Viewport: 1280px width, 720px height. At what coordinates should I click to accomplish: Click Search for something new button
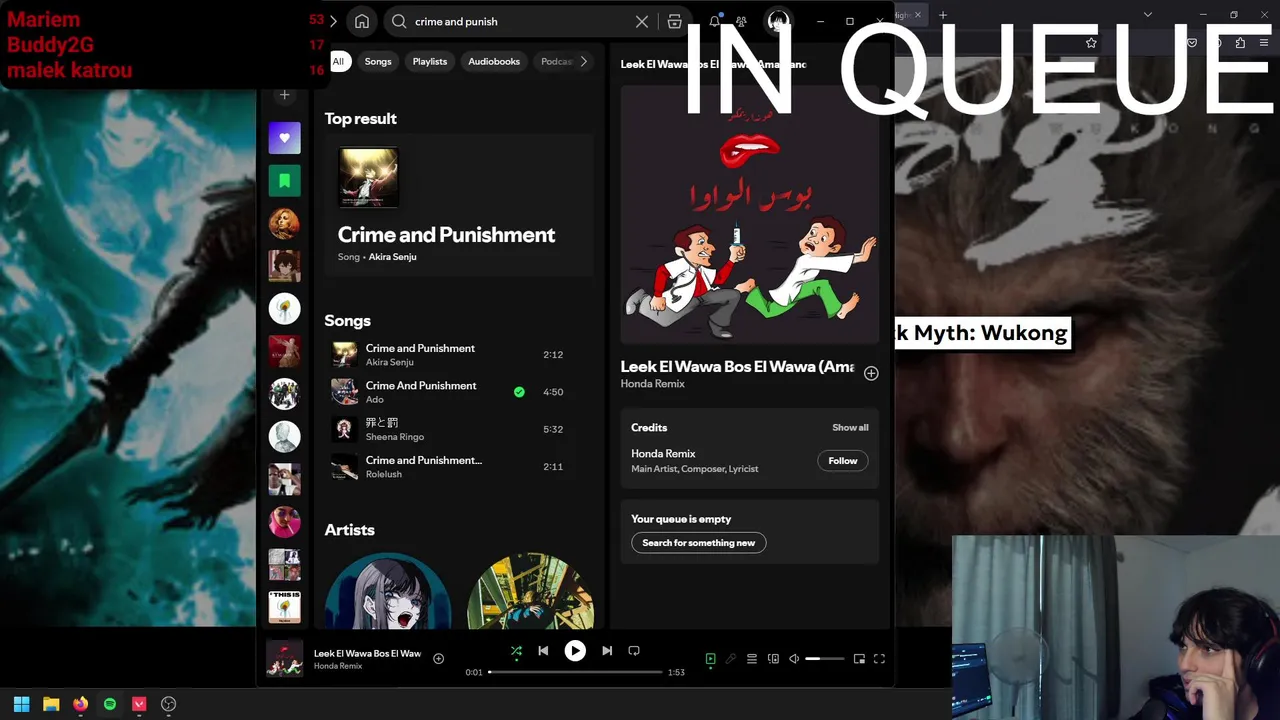click(x=699, y=543)
